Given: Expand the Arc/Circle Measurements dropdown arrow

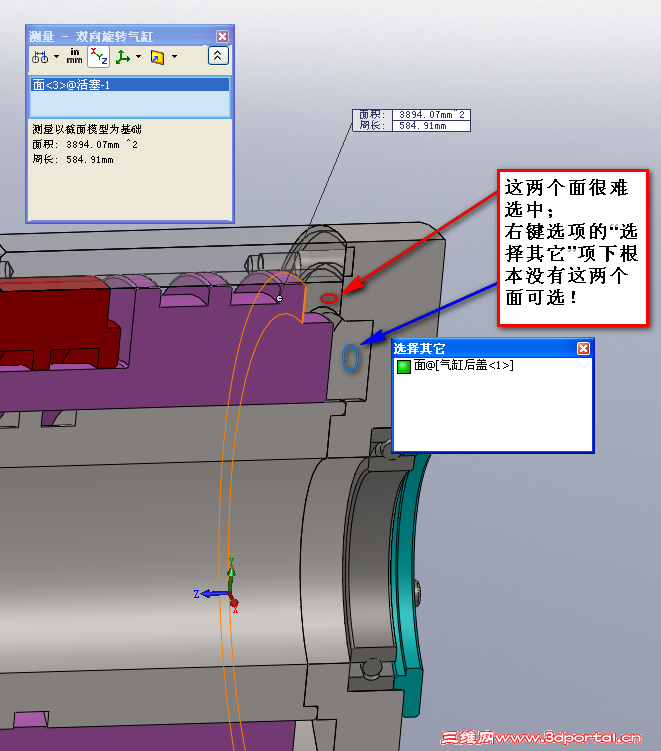Looking at the screenshot, I should coord(56,57).
